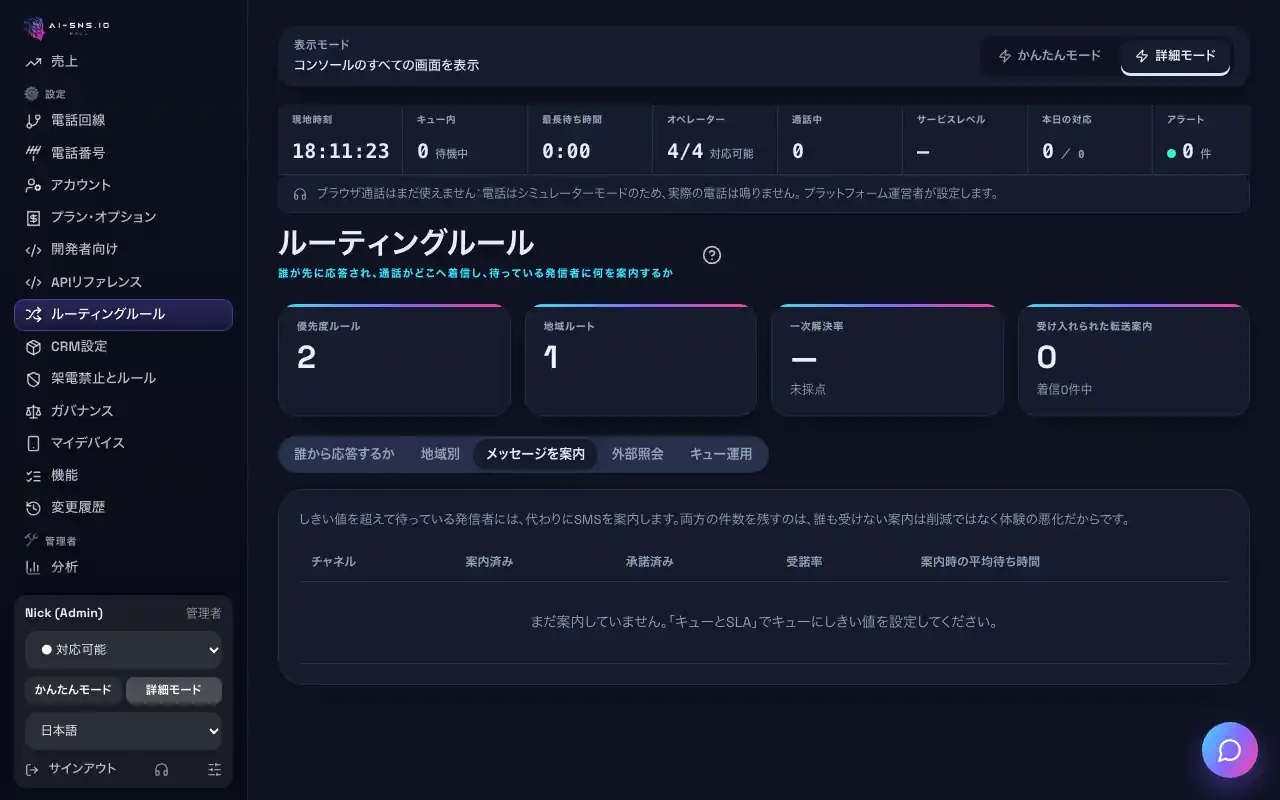Click the アラート count in status bar
Image resolution: width=1280 pixels, height=800 pixels.
pos(1189,152)
